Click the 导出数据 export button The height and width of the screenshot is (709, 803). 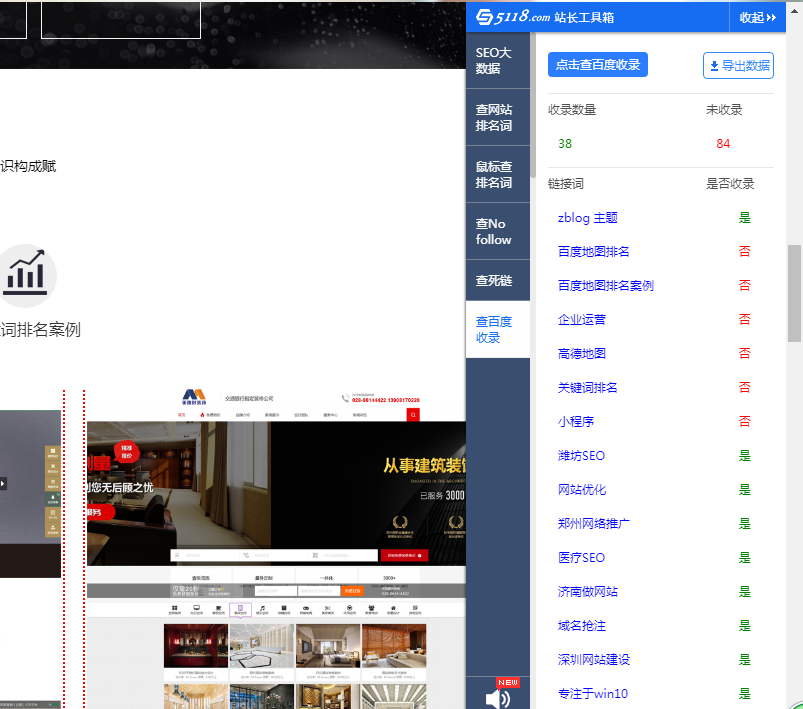(x=737, y=65)
